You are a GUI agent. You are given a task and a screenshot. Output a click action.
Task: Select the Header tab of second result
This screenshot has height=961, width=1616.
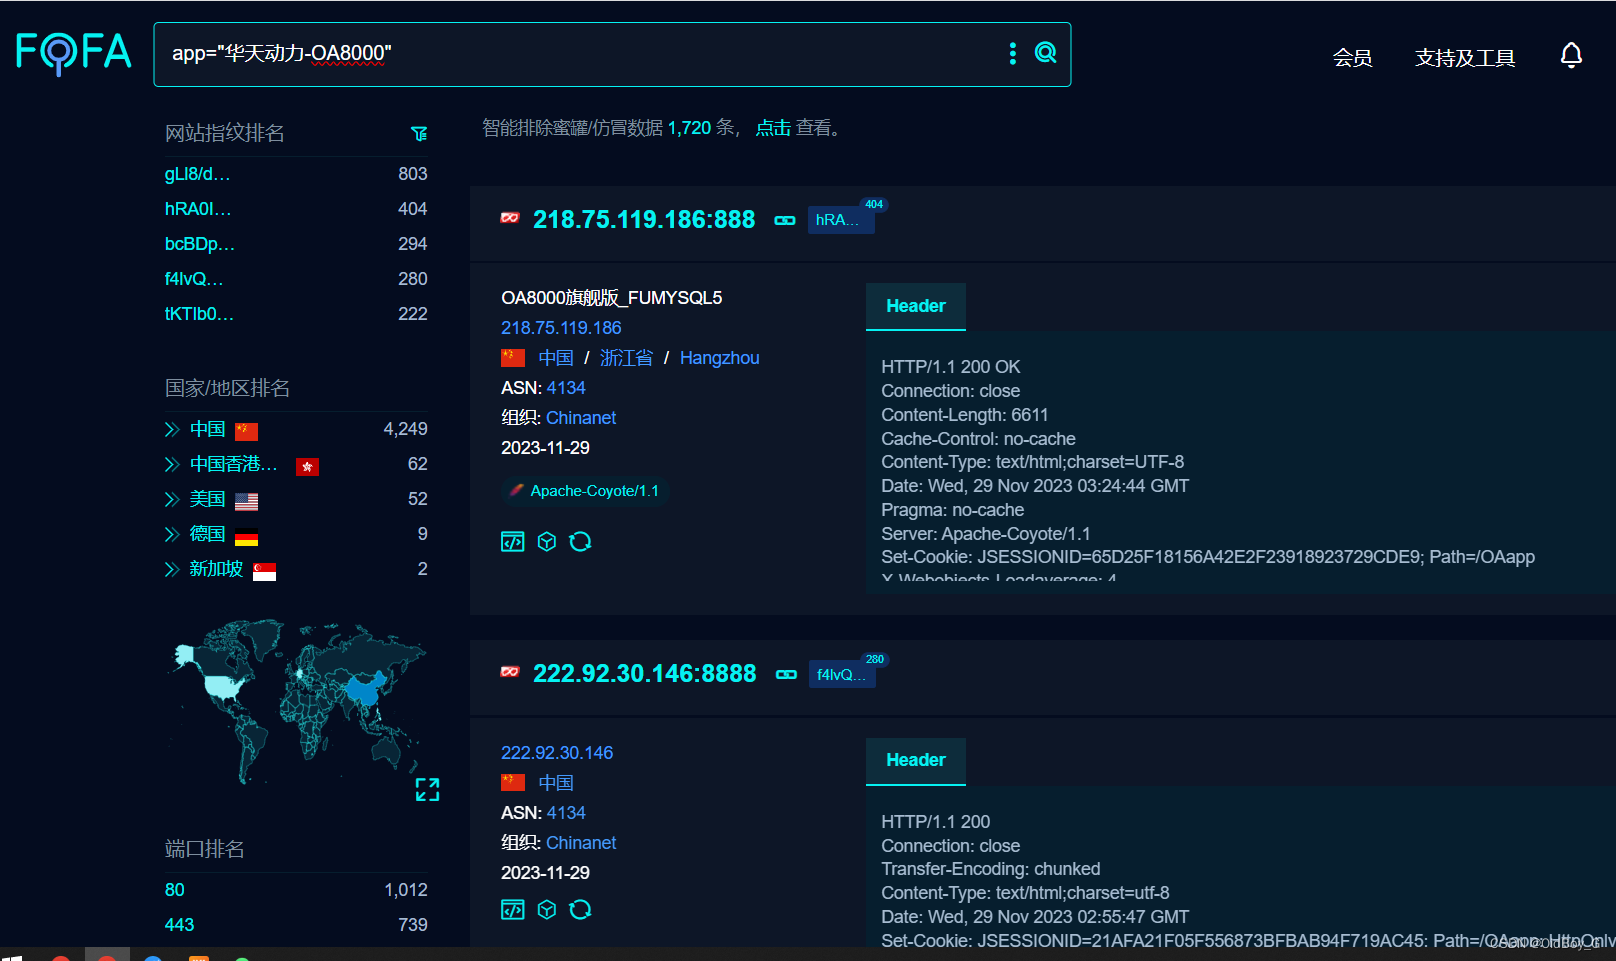click(x=916, y=760)
